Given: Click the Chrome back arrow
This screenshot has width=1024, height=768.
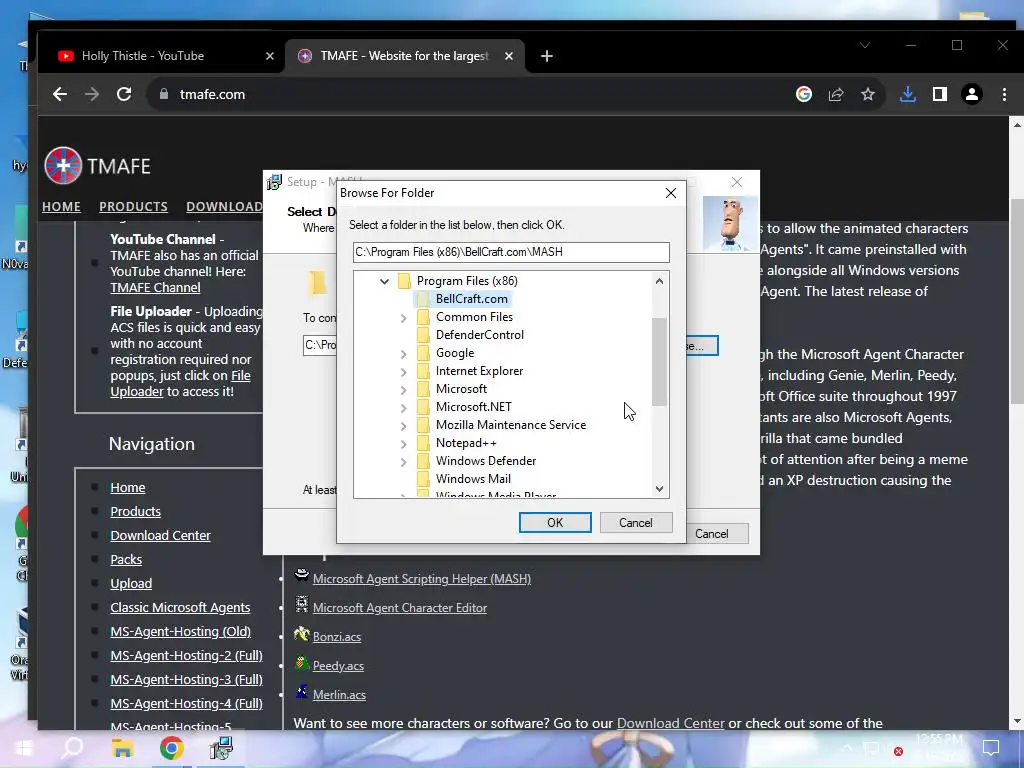Looking at the screenshot, I should 60,94.
